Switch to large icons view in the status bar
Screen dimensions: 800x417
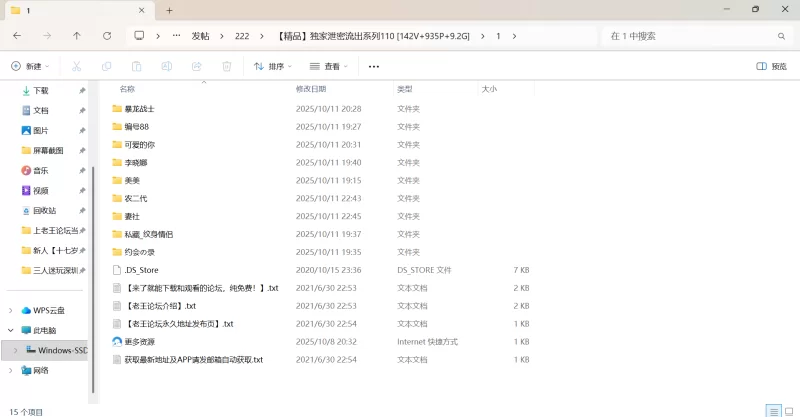tap(788, 410)
